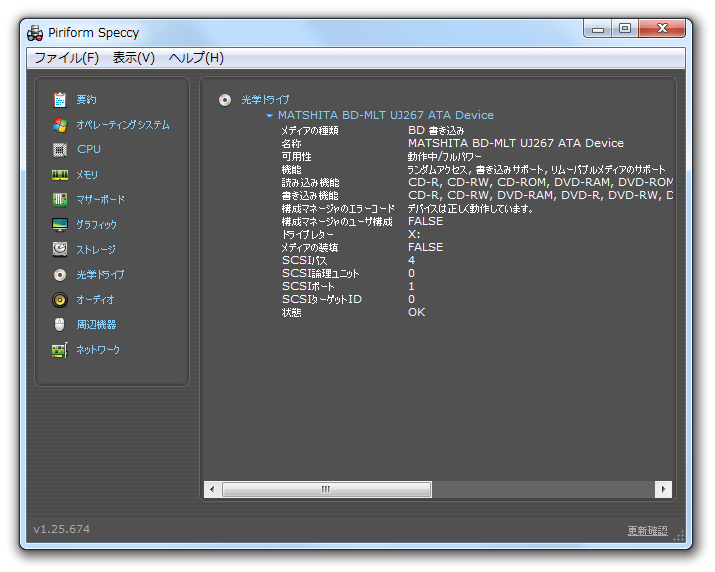The image size is (715, 572).
Task: Maximize the Piriform Speccy window
Action: (625, 29)
